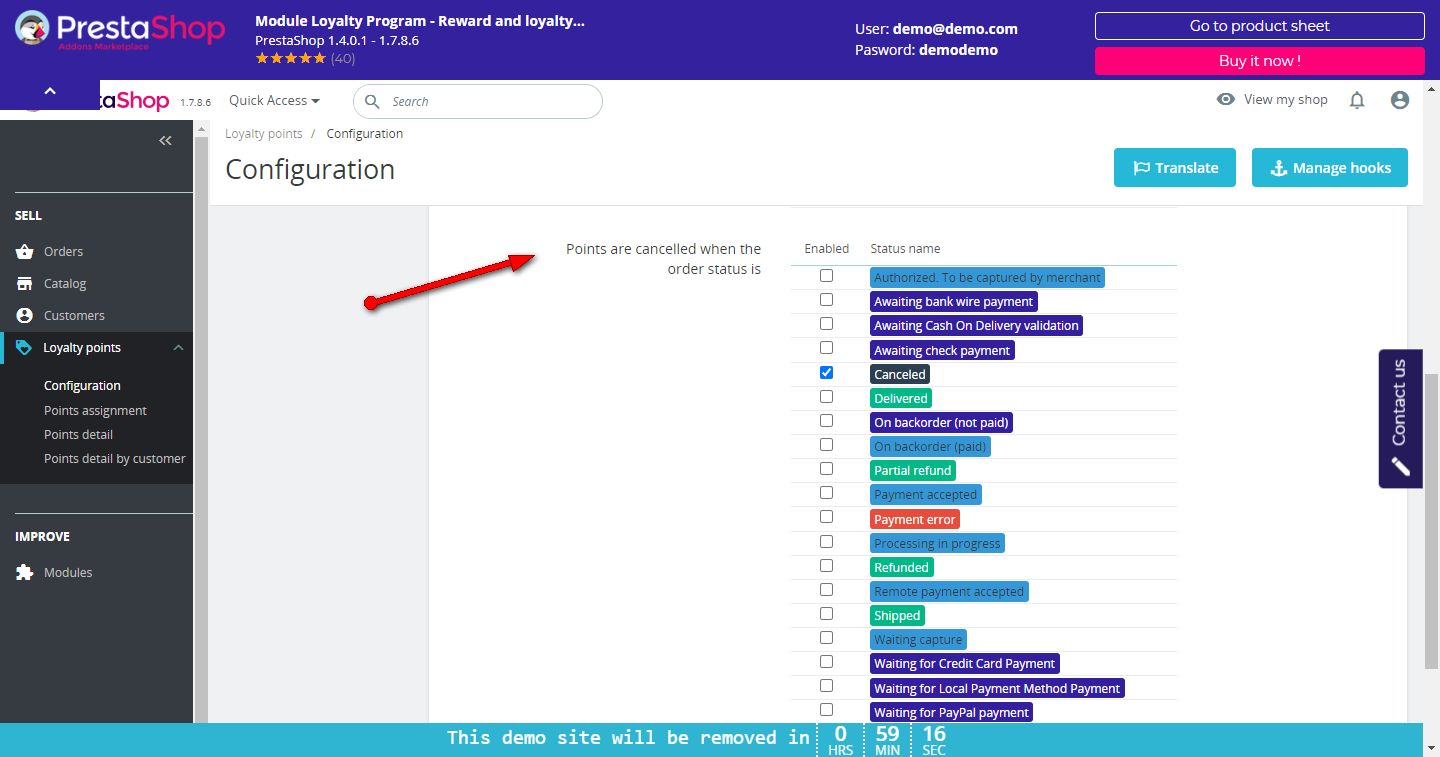Click the PrestaShop Addons Marketplace logo
Image resolution: width=1440 pixels, height=757 pixels.
120,30
